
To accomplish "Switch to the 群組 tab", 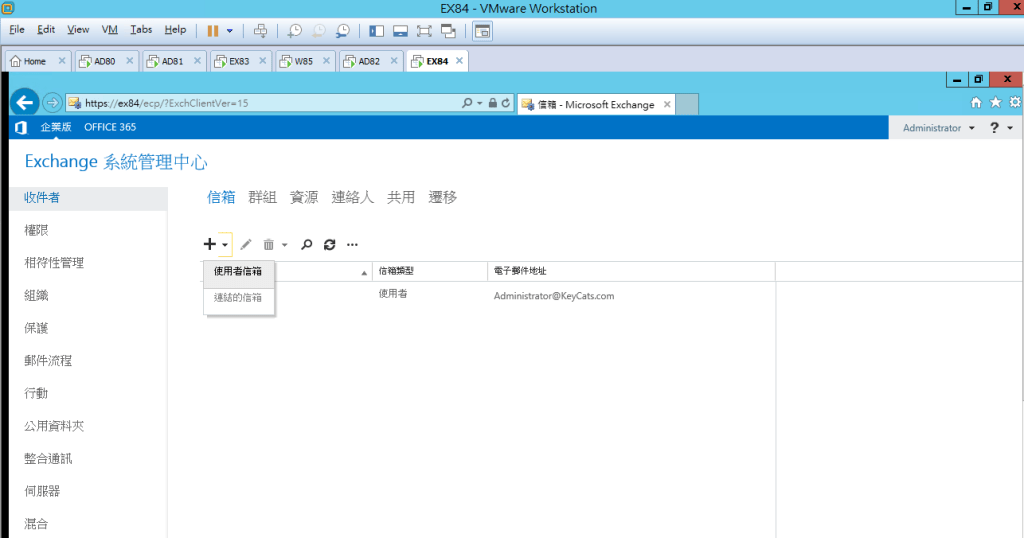I will pos(262,197).
